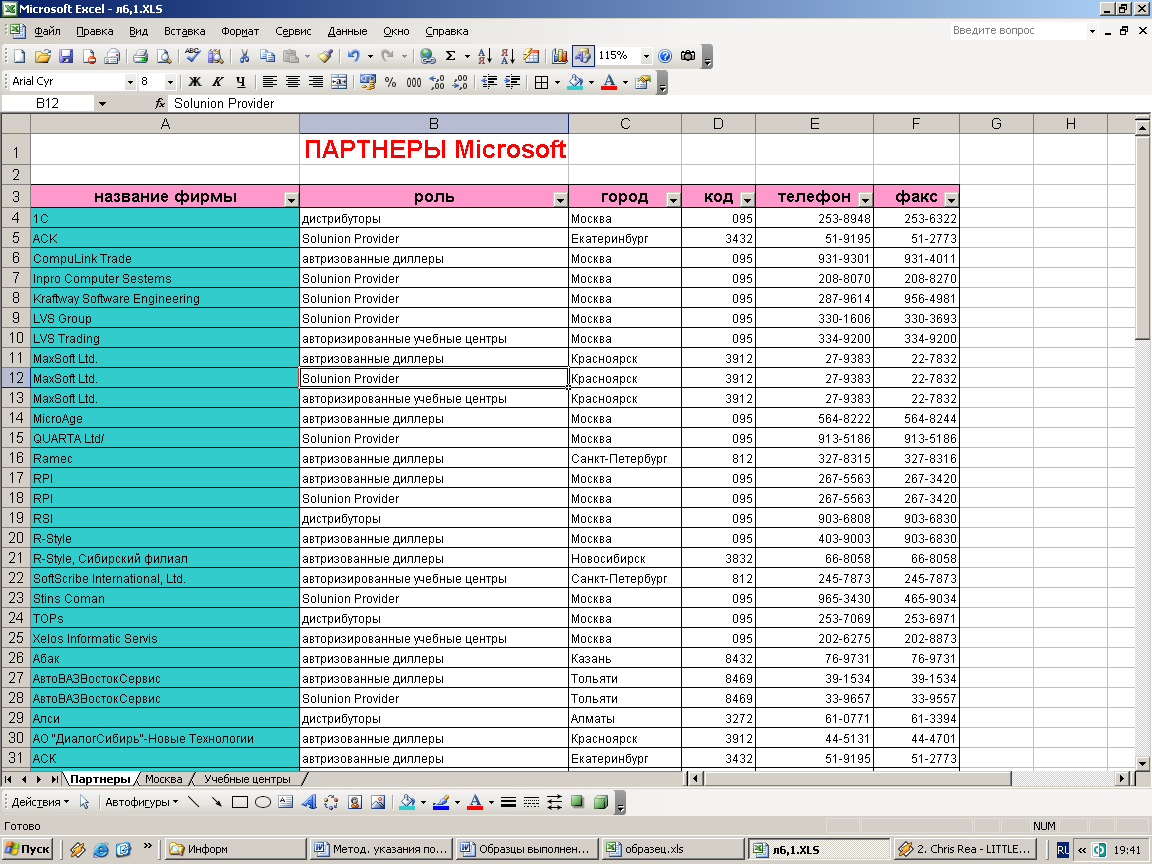Viewport: 1152px width, 864px height.
Task: Draw an arrow with Arrow tool
Action: (x=217, y=802)
